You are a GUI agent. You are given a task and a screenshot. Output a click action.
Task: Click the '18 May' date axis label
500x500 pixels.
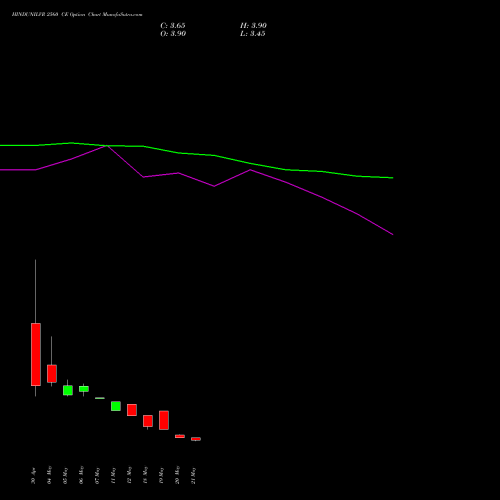point(145,475)
